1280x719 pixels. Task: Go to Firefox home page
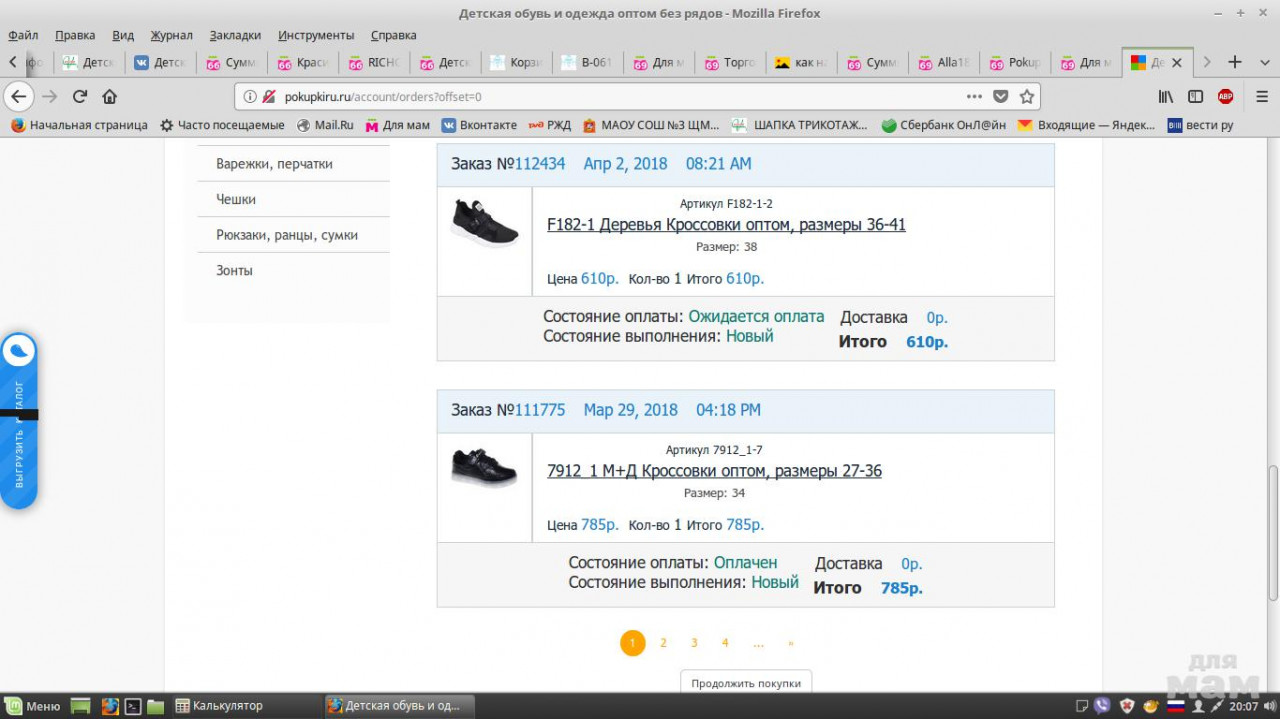(x=110, y=97)
